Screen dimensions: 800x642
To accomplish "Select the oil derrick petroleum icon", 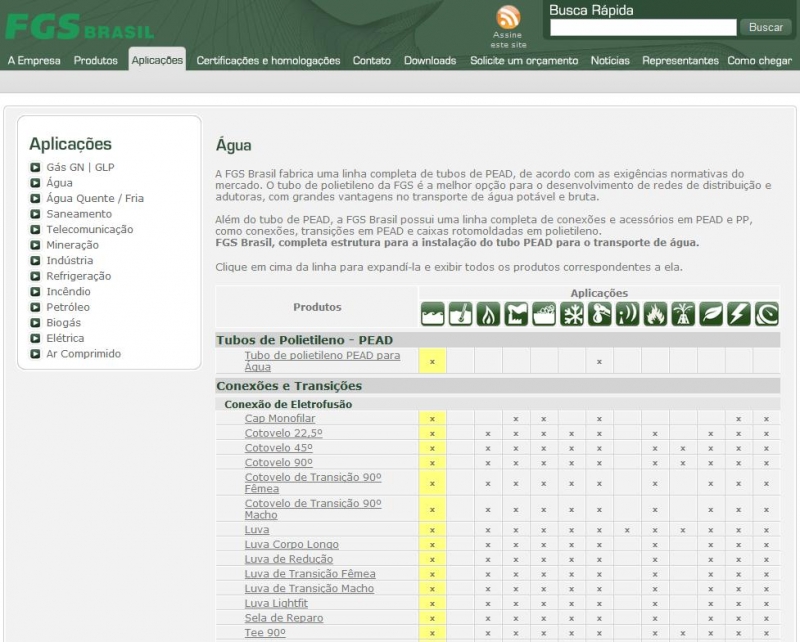I will [x=683, y=313].
